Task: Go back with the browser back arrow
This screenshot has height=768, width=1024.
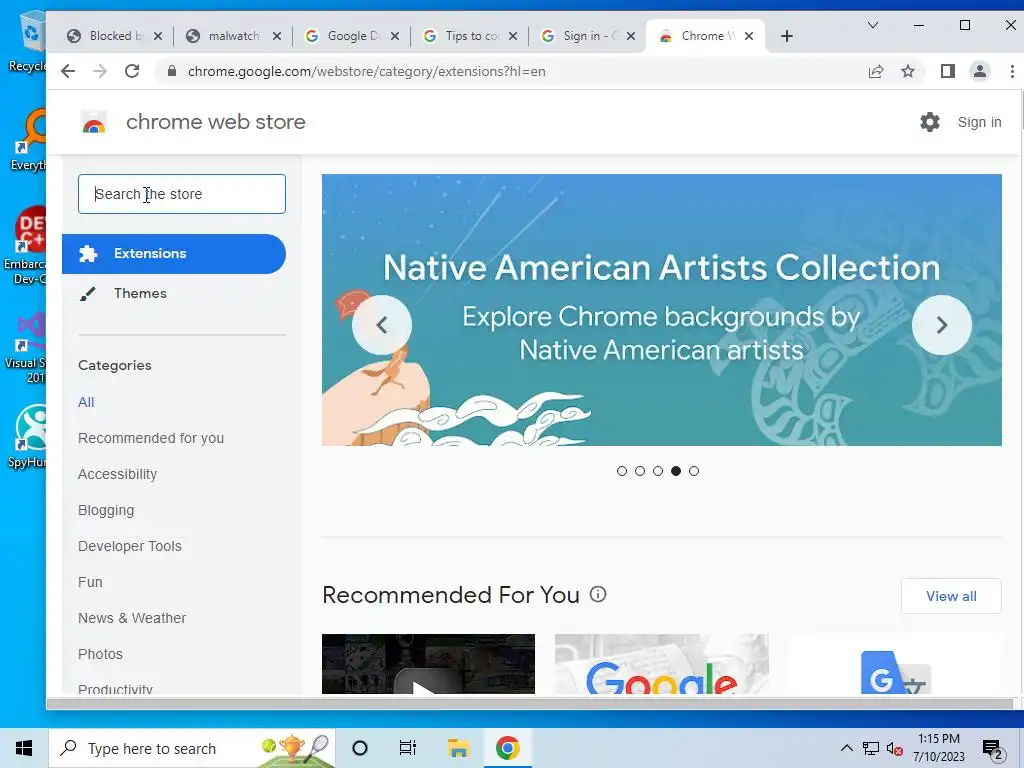Action: click(x=68, y=71)
